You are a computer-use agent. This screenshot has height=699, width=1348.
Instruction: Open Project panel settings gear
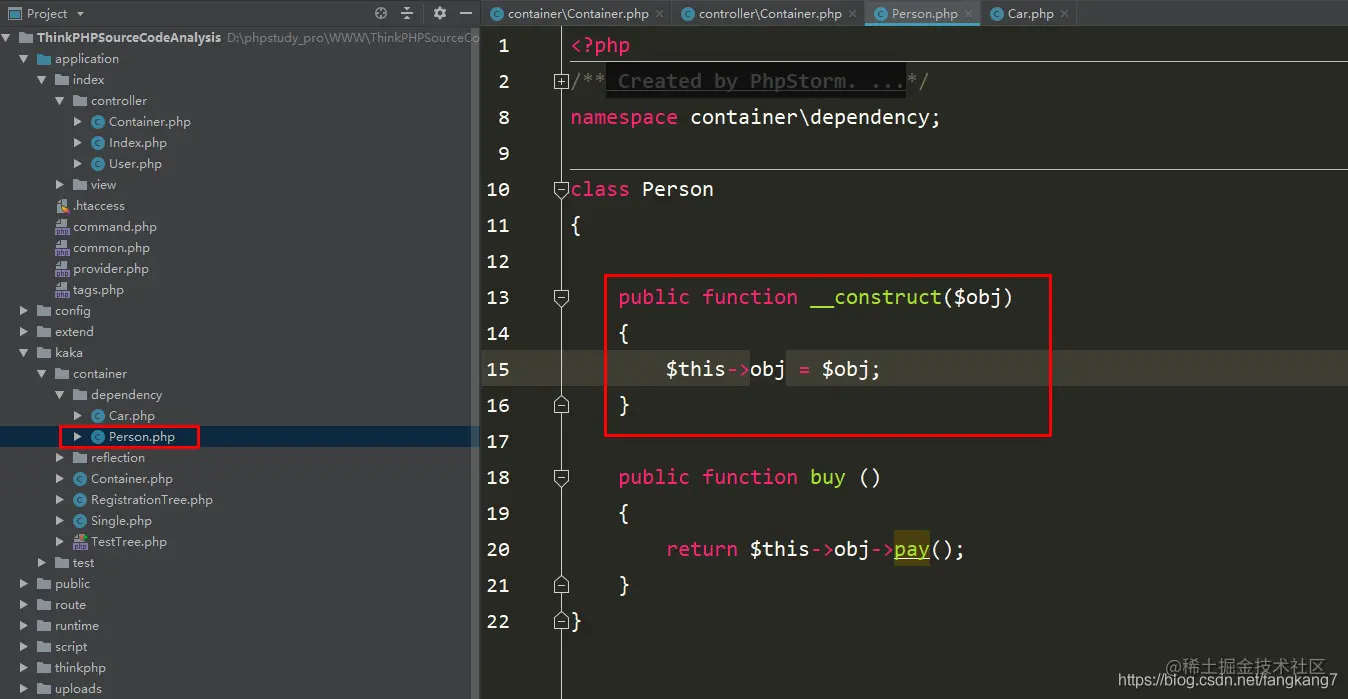(x=440, y=13)
